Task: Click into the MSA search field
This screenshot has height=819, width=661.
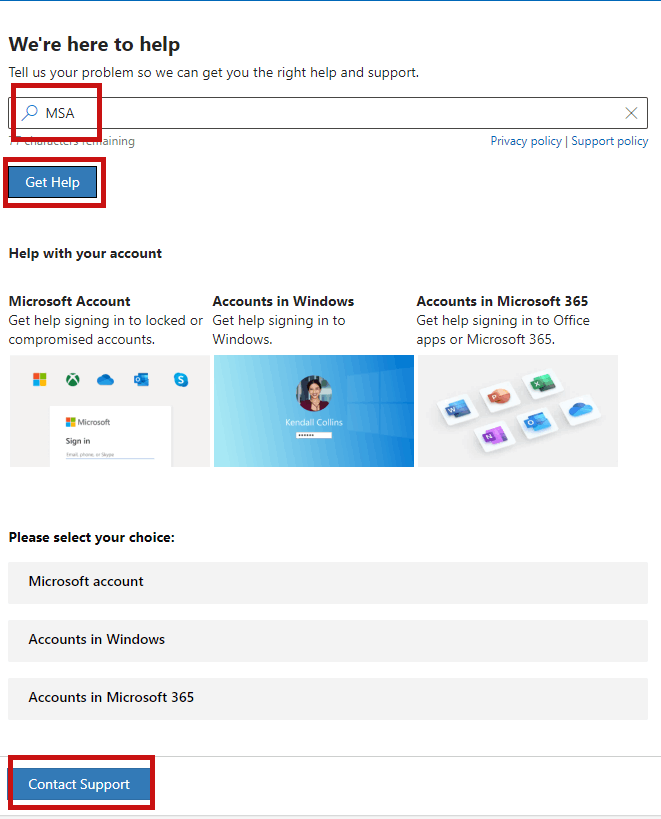Action: [328, 113]
